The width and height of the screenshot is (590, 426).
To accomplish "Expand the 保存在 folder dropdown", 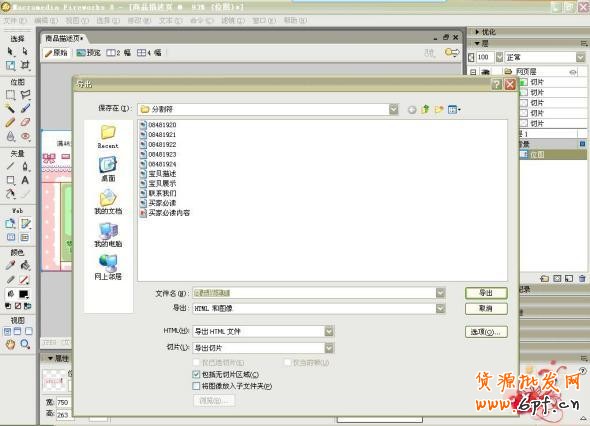I will point(394,109).
